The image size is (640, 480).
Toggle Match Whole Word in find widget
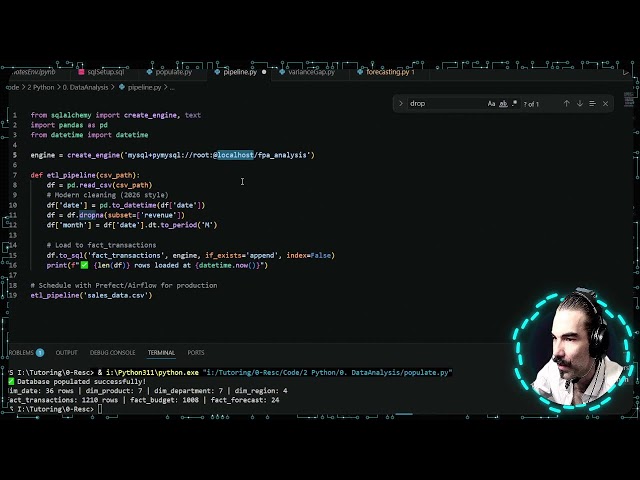point(503,104)
